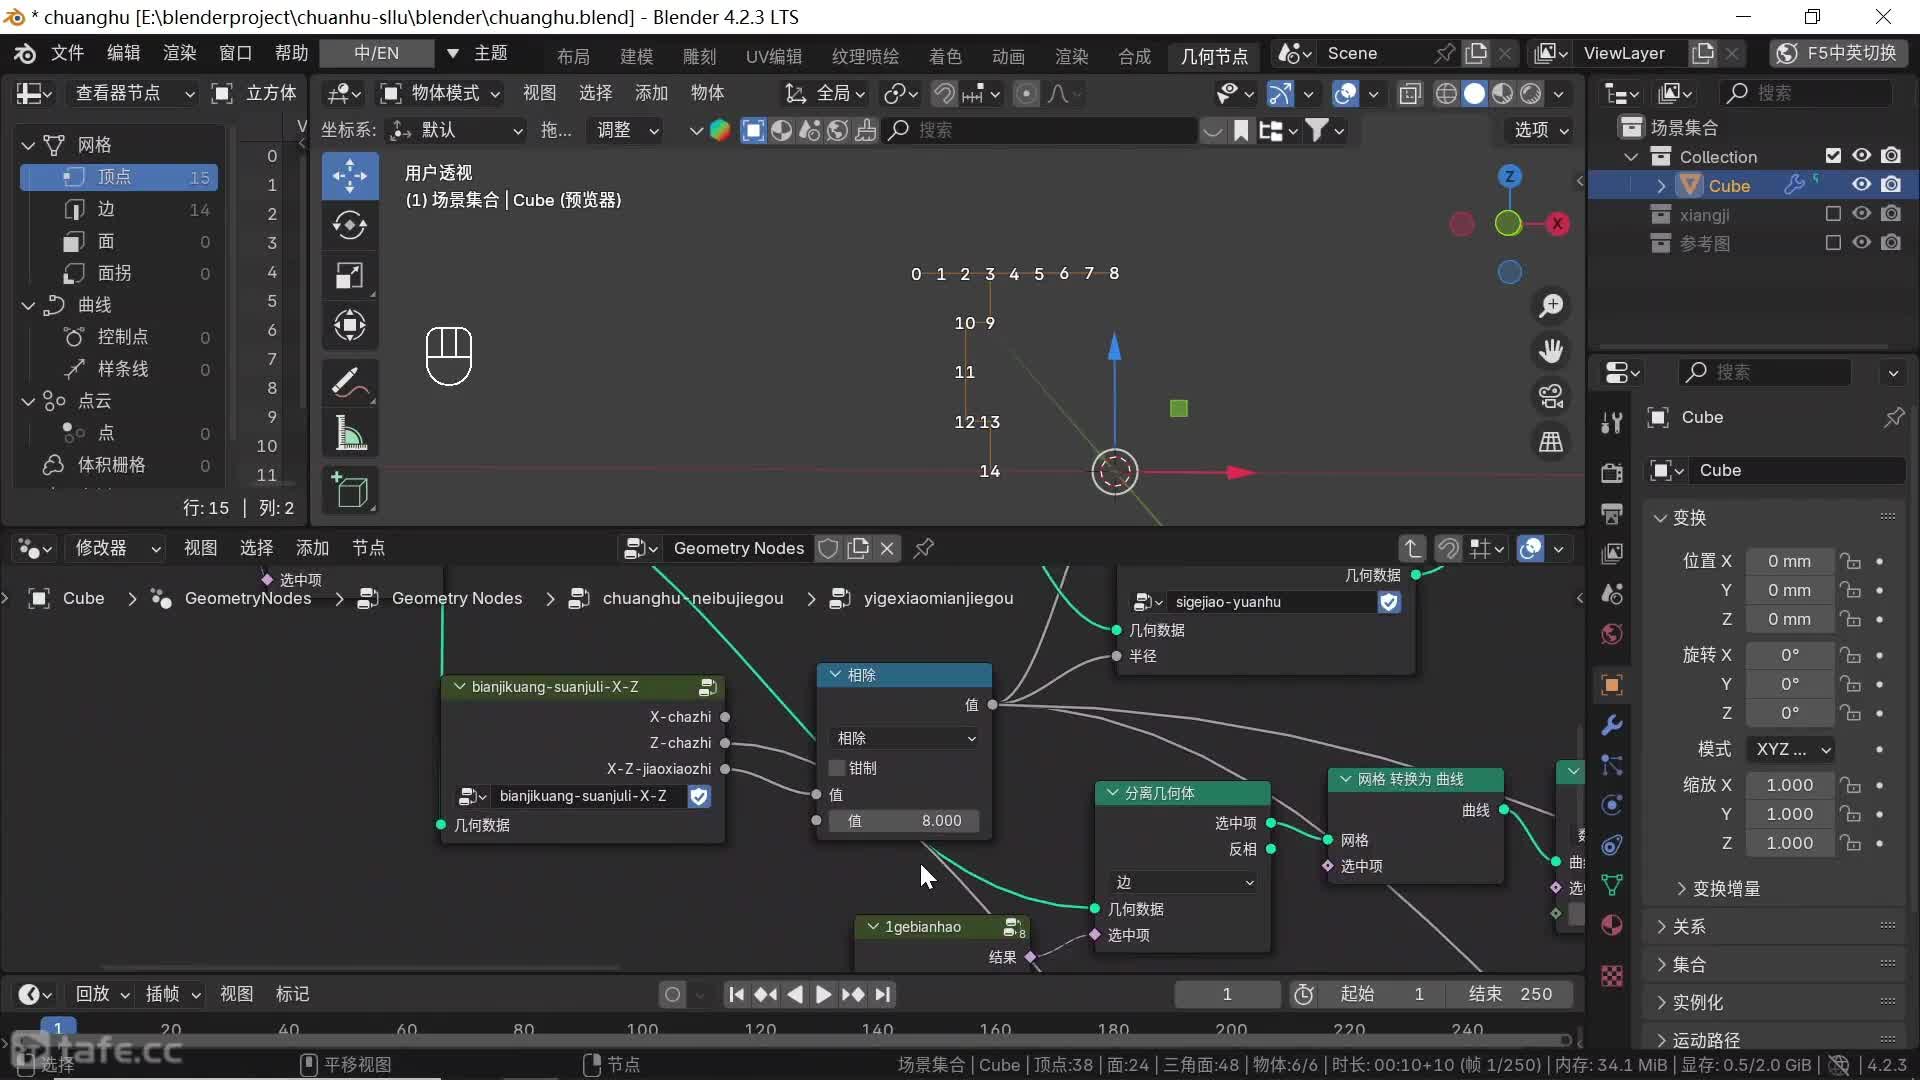Toggle camera view icon in viewport
1920x1080 pixels.
[x=1551, y=397]
